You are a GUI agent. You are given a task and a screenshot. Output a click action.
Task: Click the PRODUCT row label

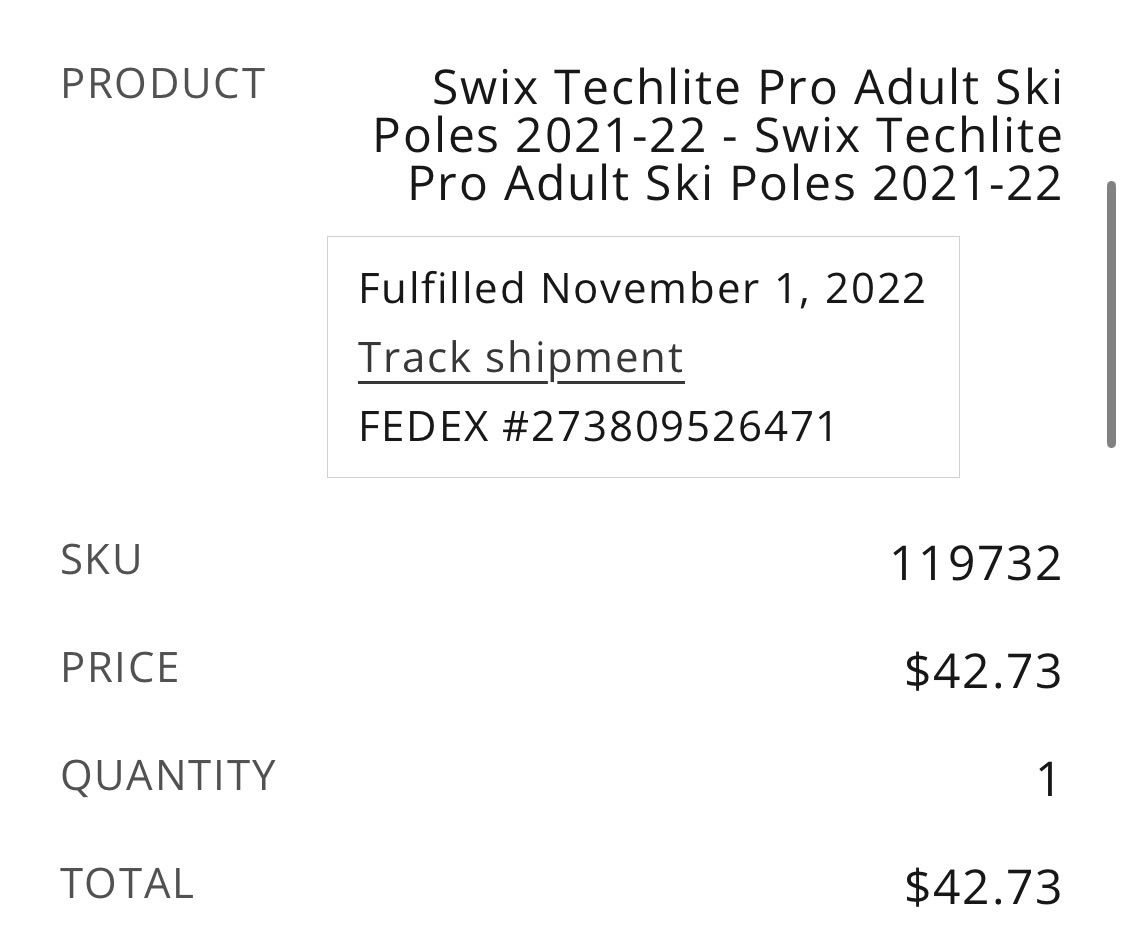pos(163,84)
